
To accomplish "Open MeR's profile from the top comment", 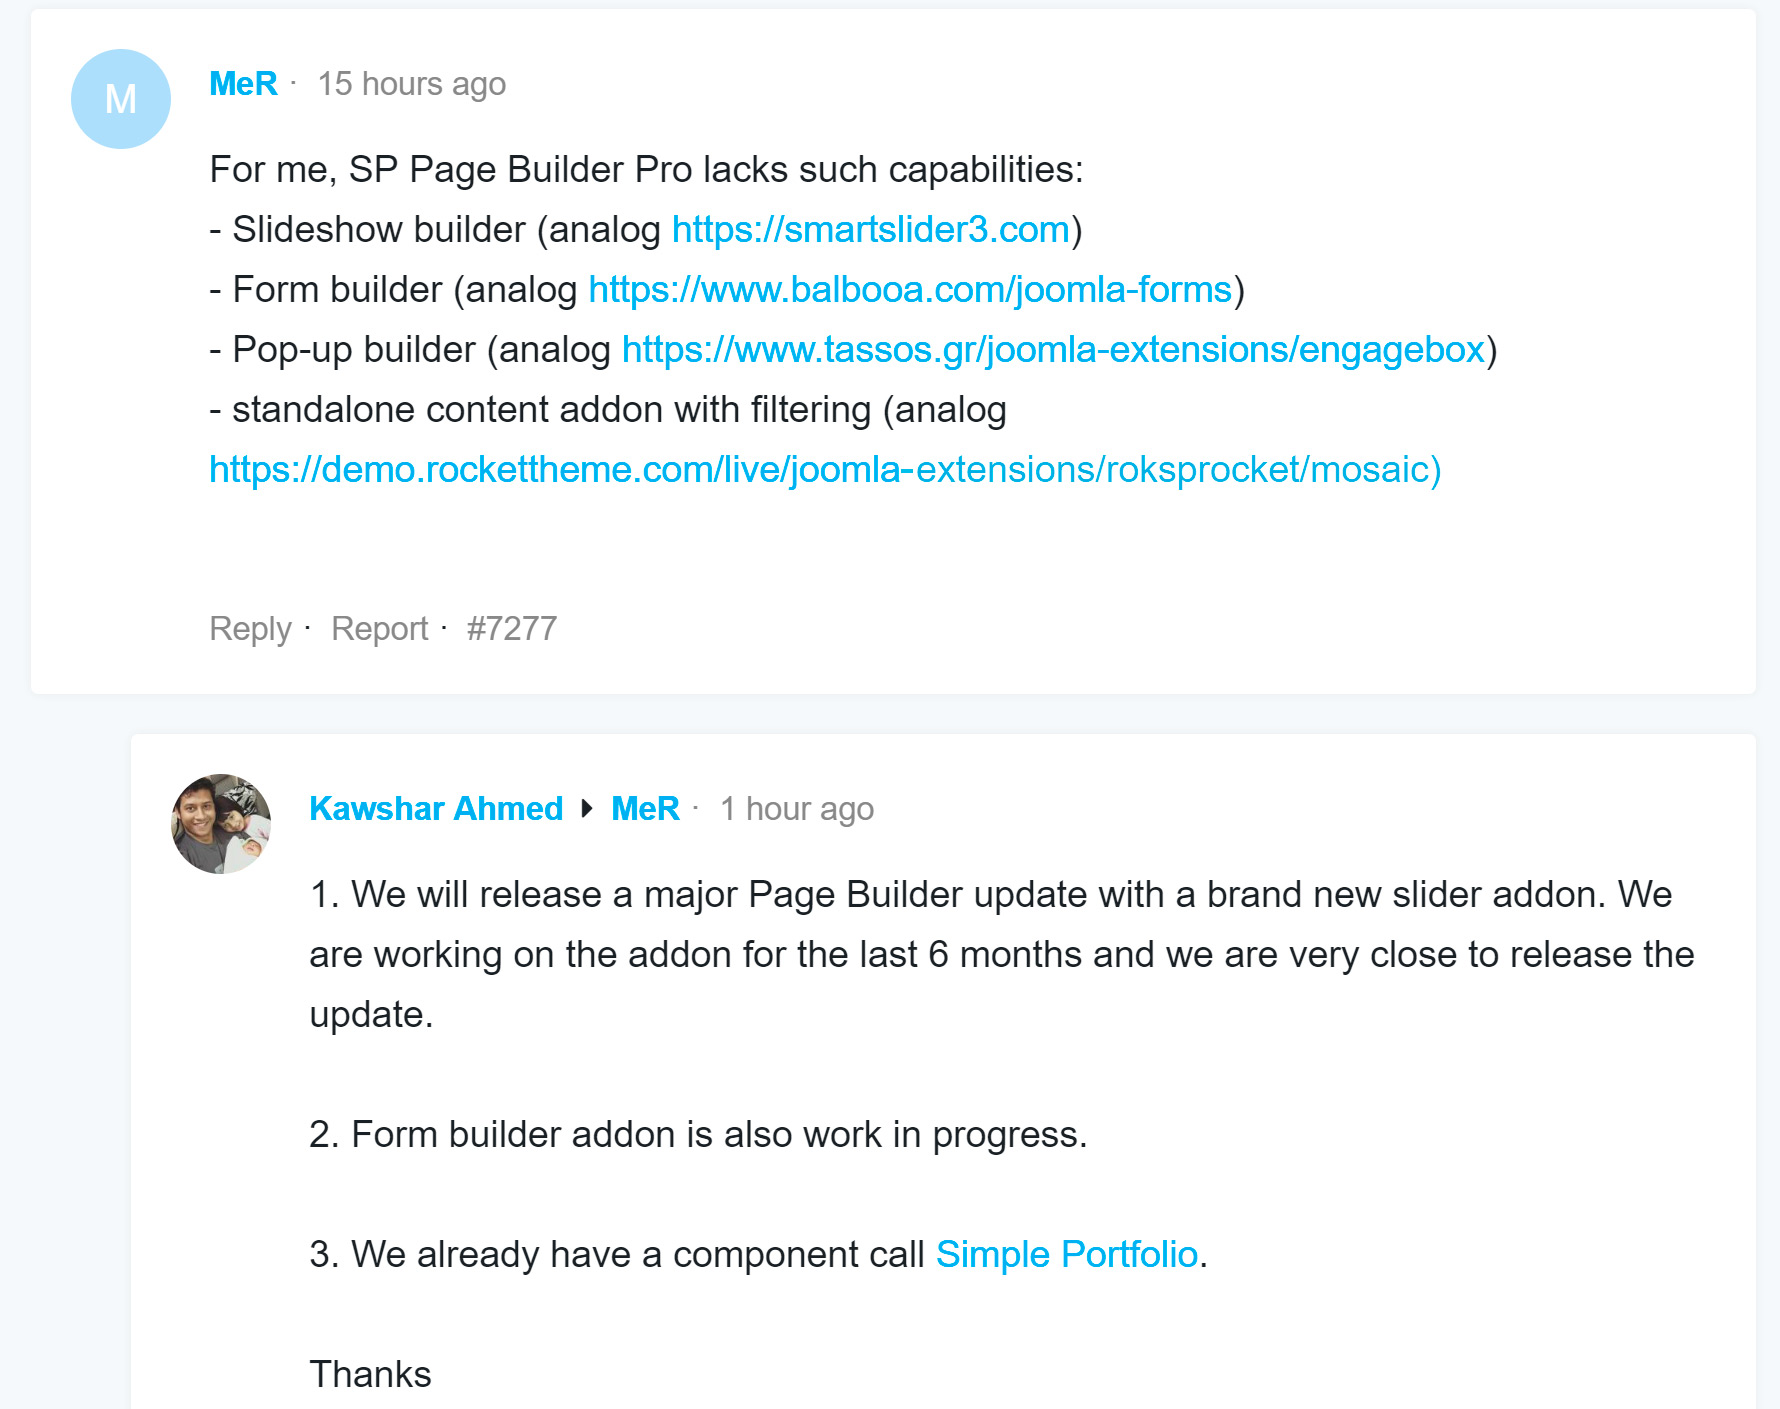I will point(243,84).
